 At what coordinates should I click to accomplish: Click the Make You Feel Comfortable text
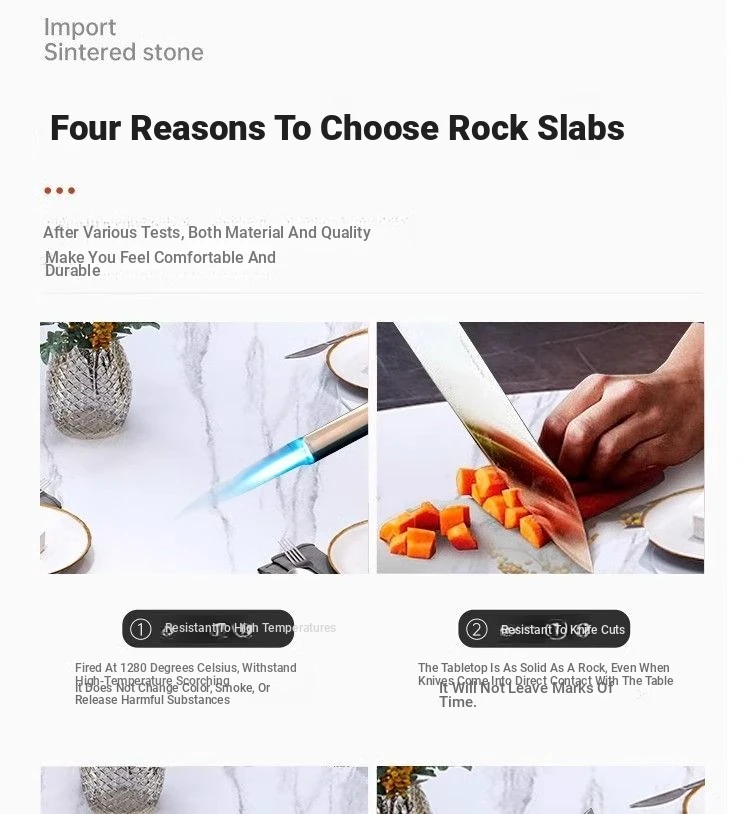[x=160, y=258]
